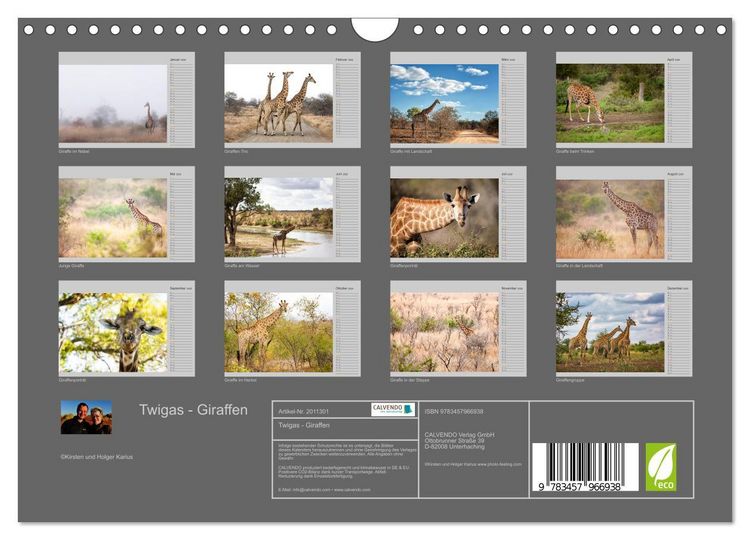Click 'Twigas - Giraffen' inside info box
This screenshot has height=540, width=750.
(x=304, y=425)
